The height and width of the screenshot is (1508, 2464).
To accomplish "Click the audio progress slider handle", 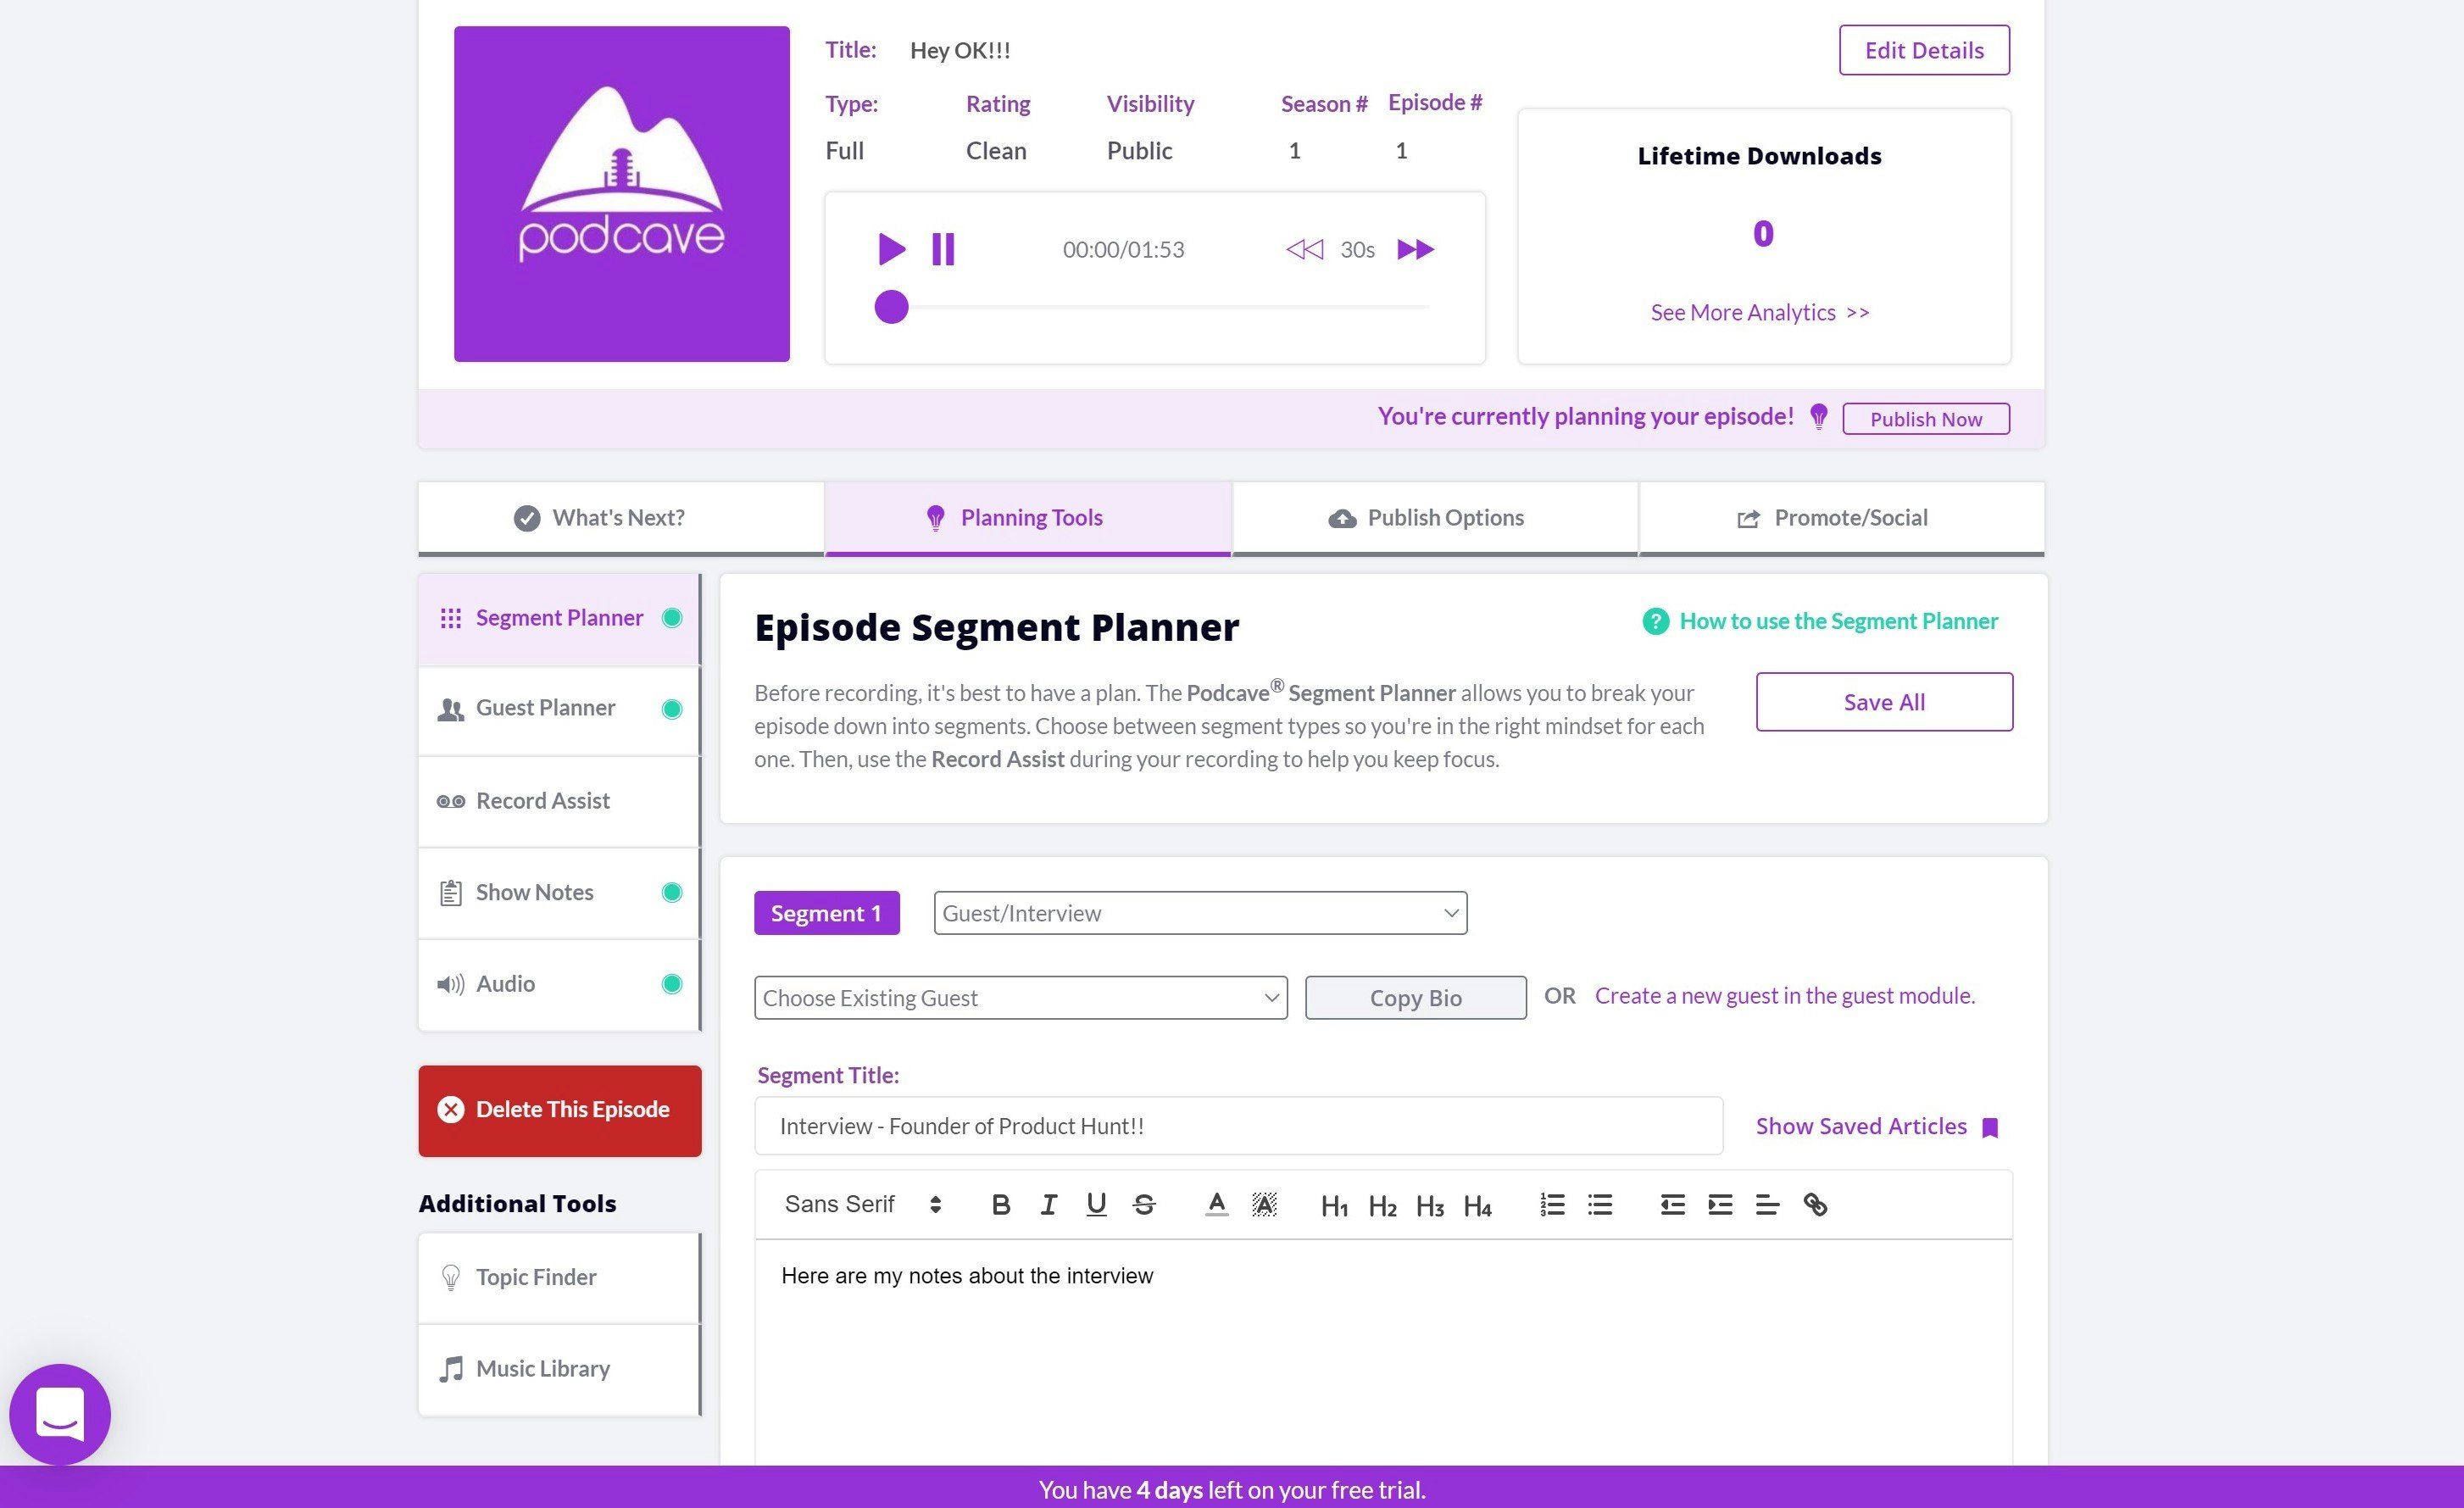I will click(x=891, y=307).
